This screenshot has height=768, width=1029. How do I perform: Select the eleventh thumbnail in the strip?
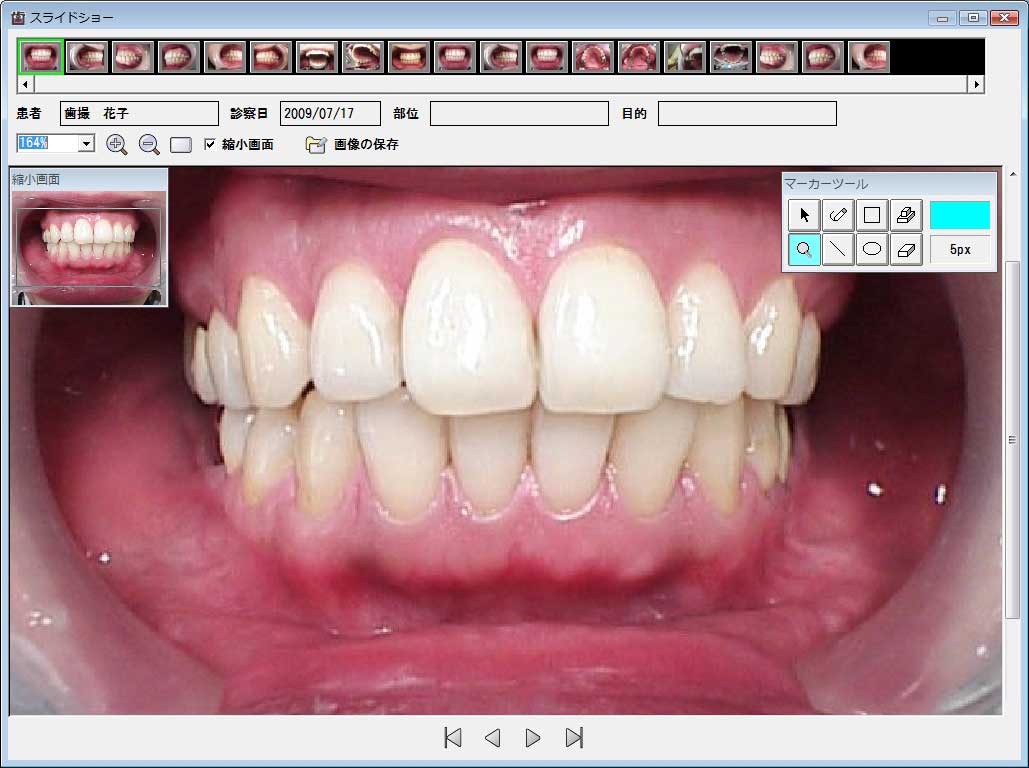pos(500,56)
